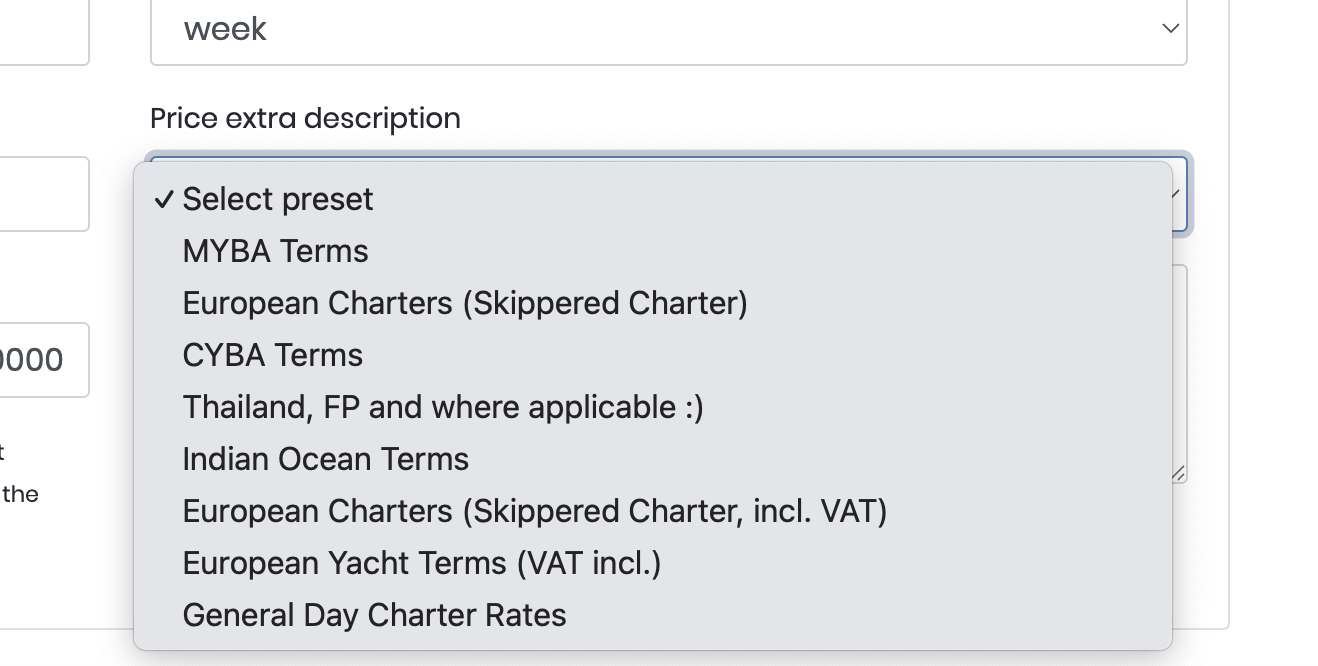Choose the "CYBA Terms" preset

click(x=272, y=355)
